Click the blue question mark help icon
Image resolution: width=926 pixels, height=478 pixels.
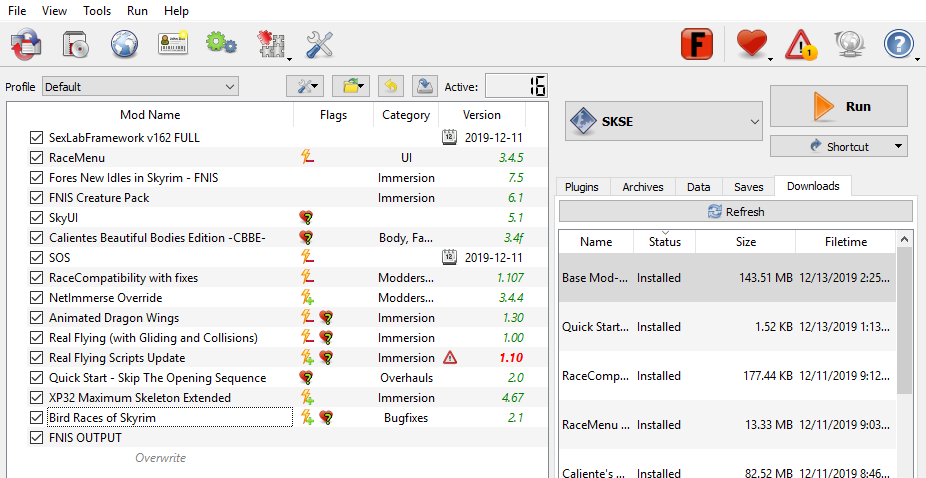[898, 45]
